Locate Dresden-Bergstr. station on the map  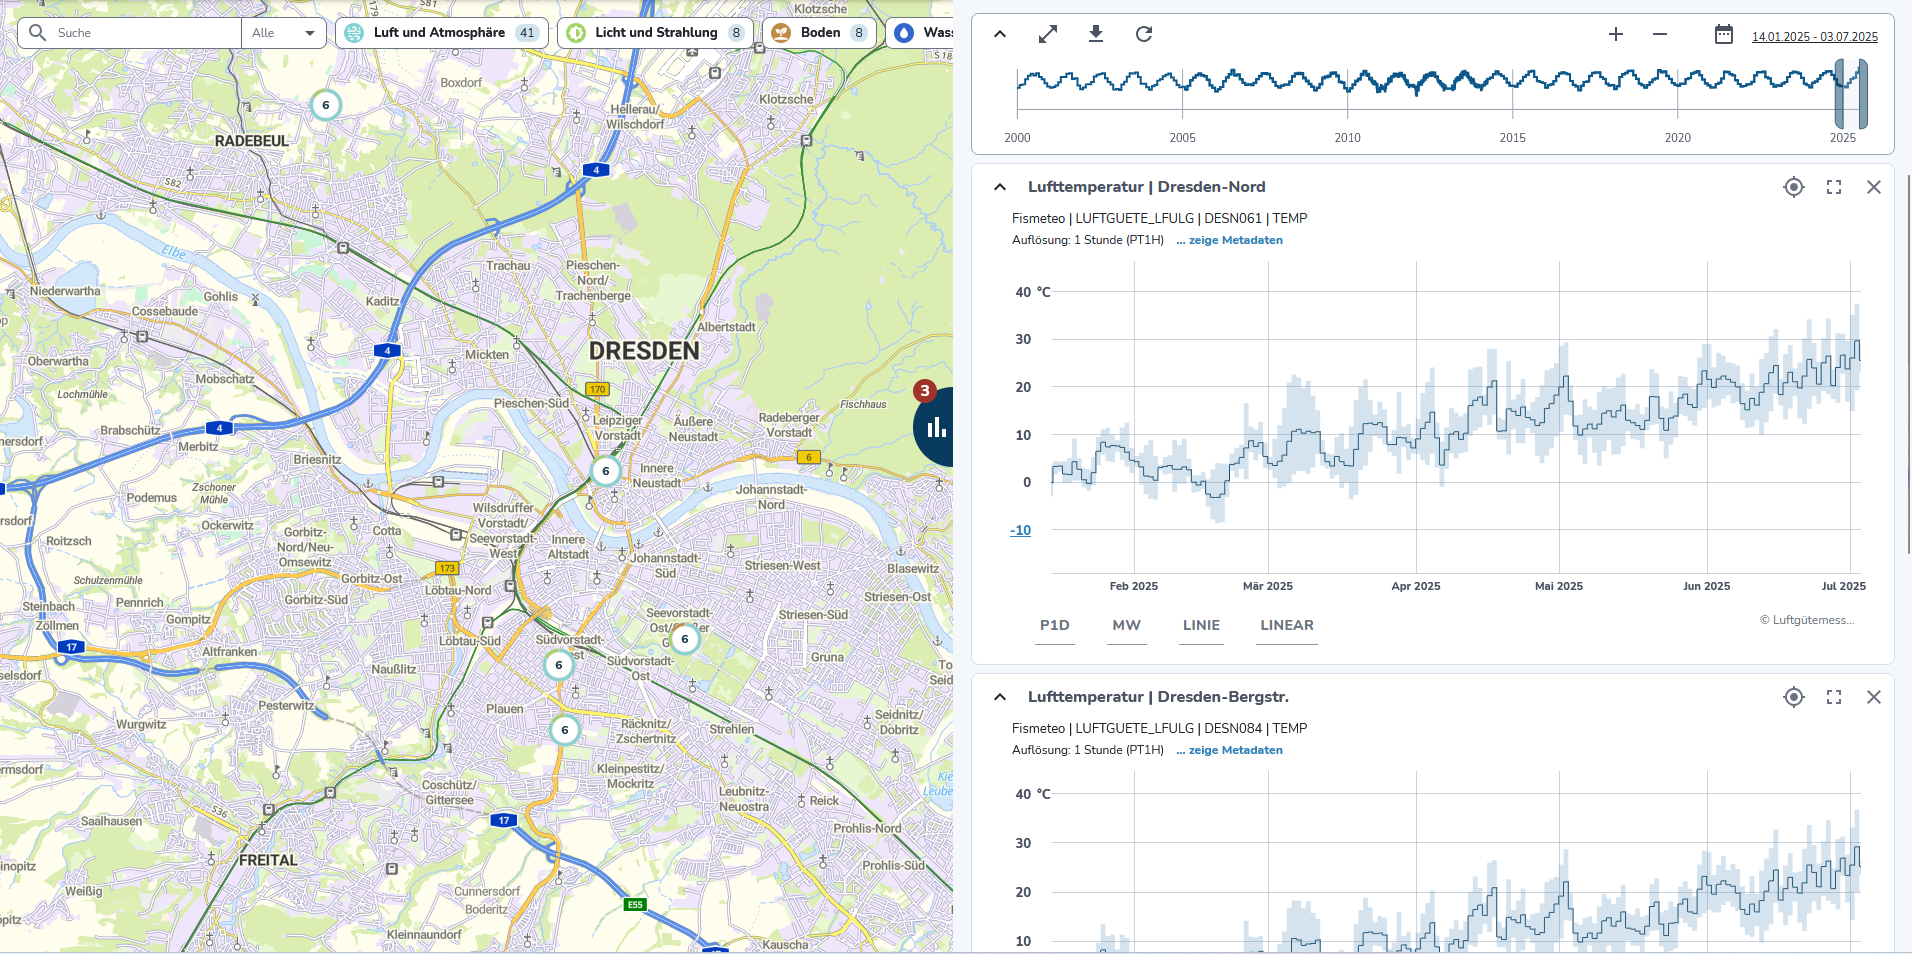[x=1794, y=697]
